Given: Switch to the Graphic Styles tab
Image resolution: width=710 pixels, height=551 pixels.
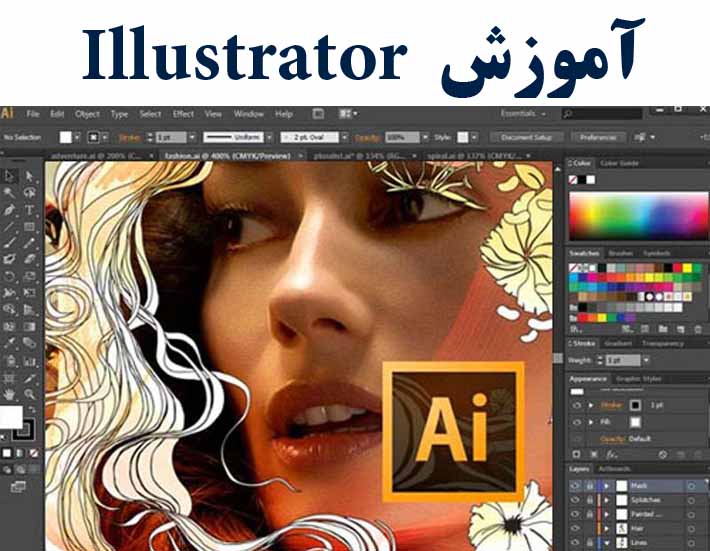Looking at the screenshot, I should coord(638,379).
